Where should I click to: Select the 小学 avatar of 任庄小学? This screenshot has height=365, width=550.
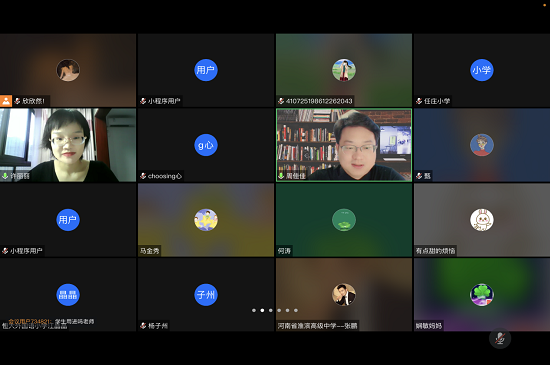tap(482, 70)
